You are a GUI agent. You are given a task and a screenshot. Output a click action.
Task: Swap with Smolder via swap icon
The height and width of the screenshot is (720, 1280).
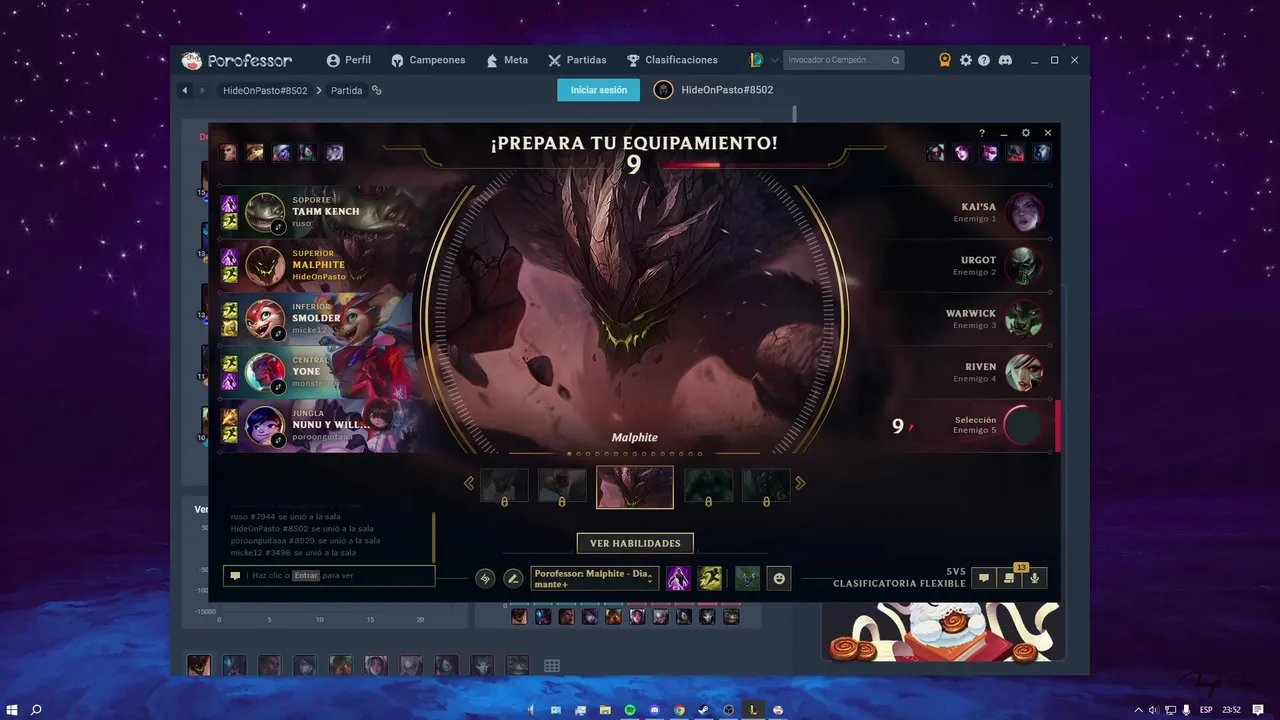pos(279,333)
